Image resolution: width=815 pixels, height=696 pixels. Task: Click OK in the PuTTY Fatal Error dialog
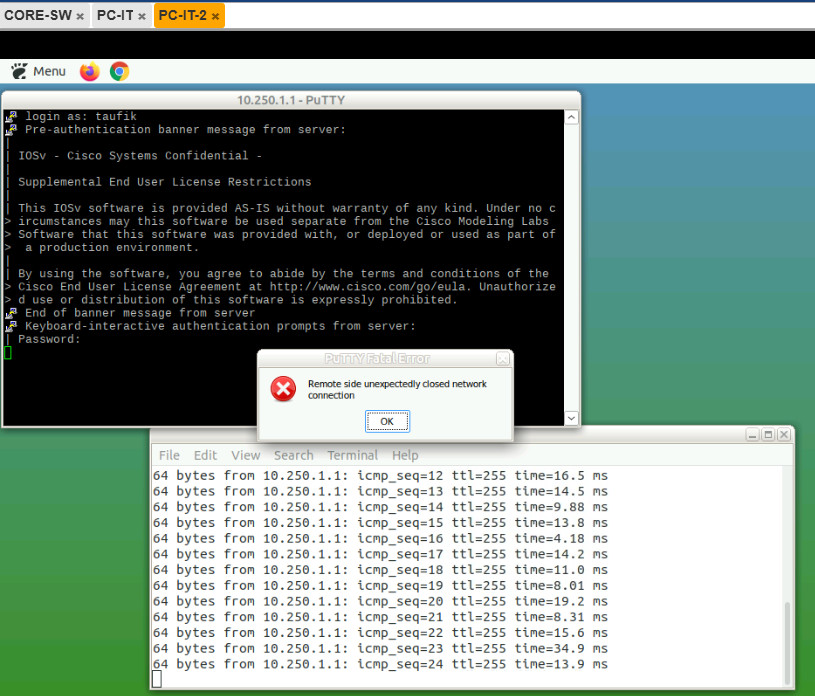[x=387, y=421]
